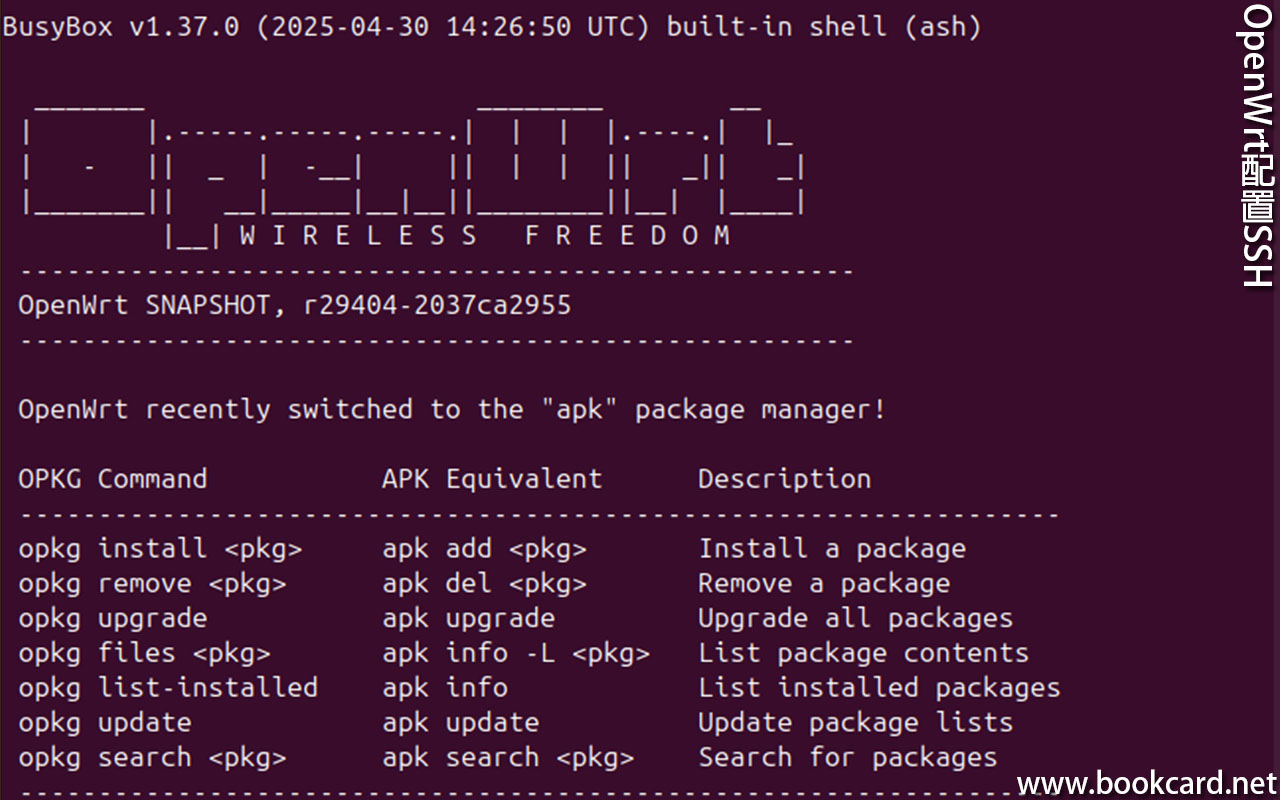Image resolution: width=1280 pixels, height=800 pixels.
Task: Click the "opkg list-installed" command
Action: (168, 688)
